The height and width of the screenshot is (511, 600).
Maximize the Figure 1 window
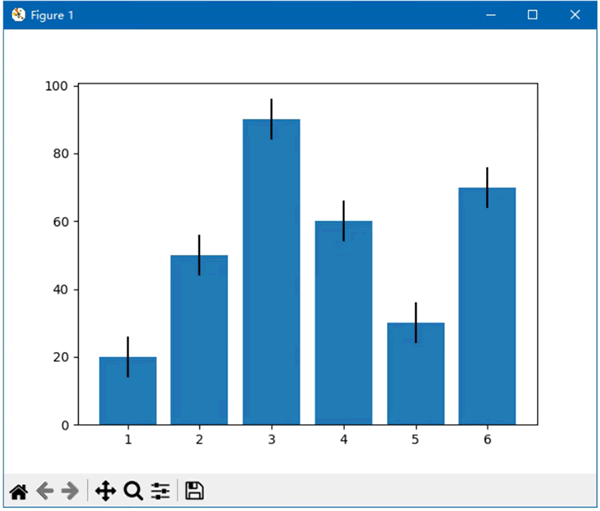point(532,15)
